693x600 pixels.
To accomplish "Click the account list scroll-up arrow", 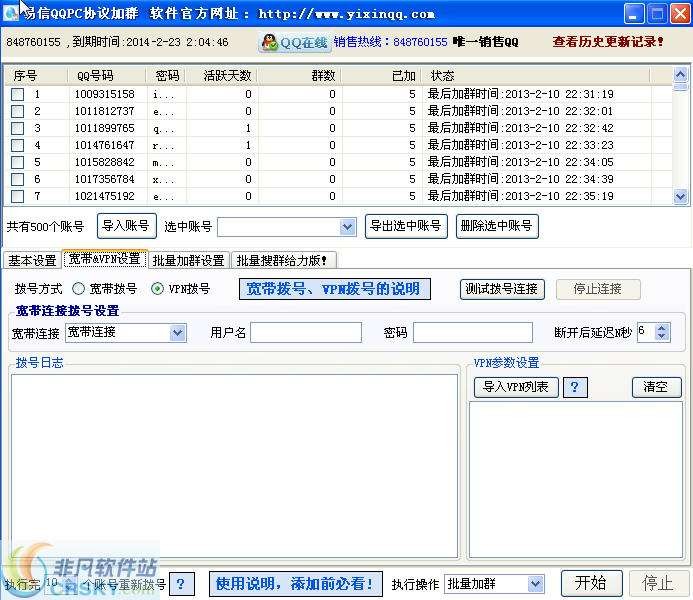I will tap(680, 74).
